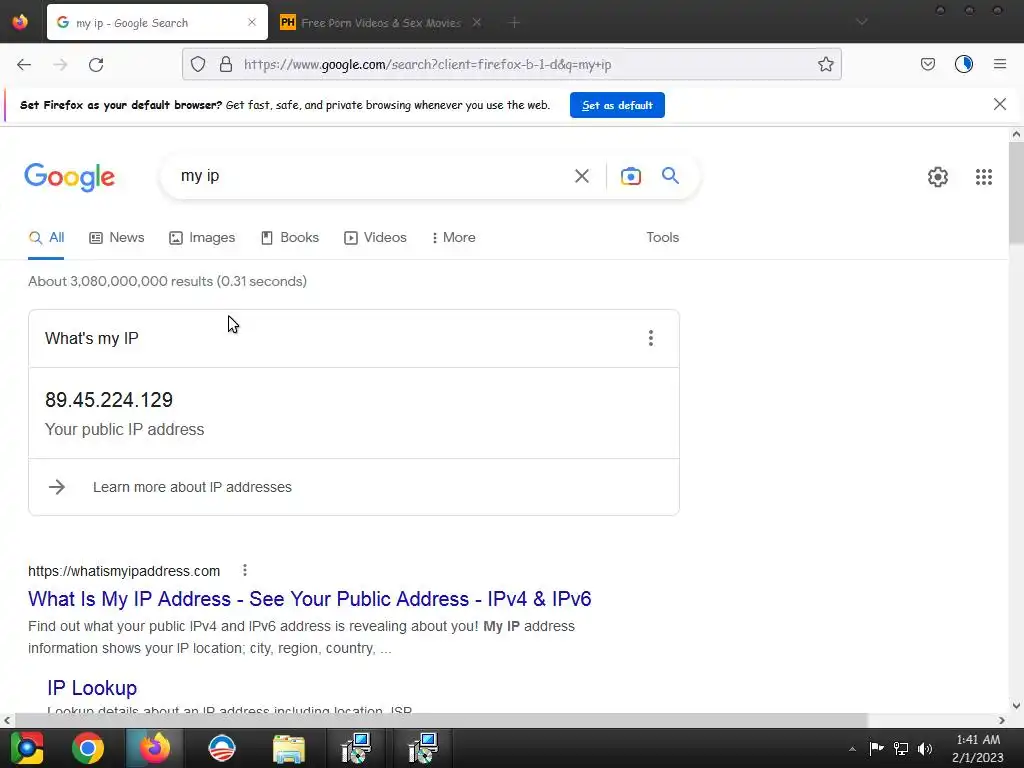Show the list of all tabs with the chevron
The image size is (1024, 768).
(861, 22)
